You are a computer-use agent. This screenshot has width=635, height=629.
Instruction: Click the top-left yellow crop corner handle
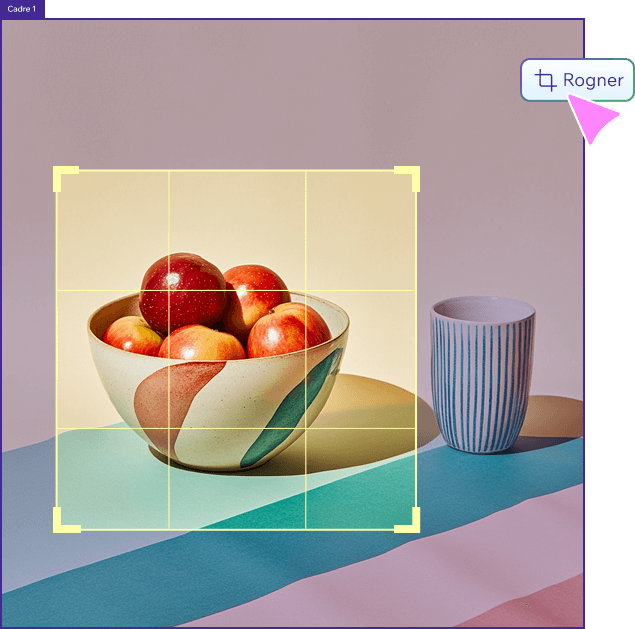pos(63,176)
